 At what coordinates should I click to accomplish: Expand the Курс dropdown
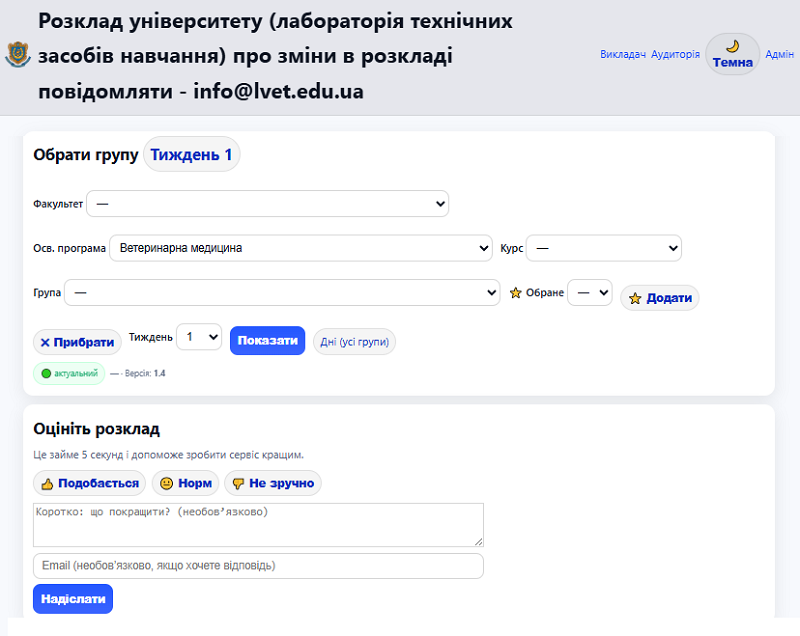click(x=603, y=248)
